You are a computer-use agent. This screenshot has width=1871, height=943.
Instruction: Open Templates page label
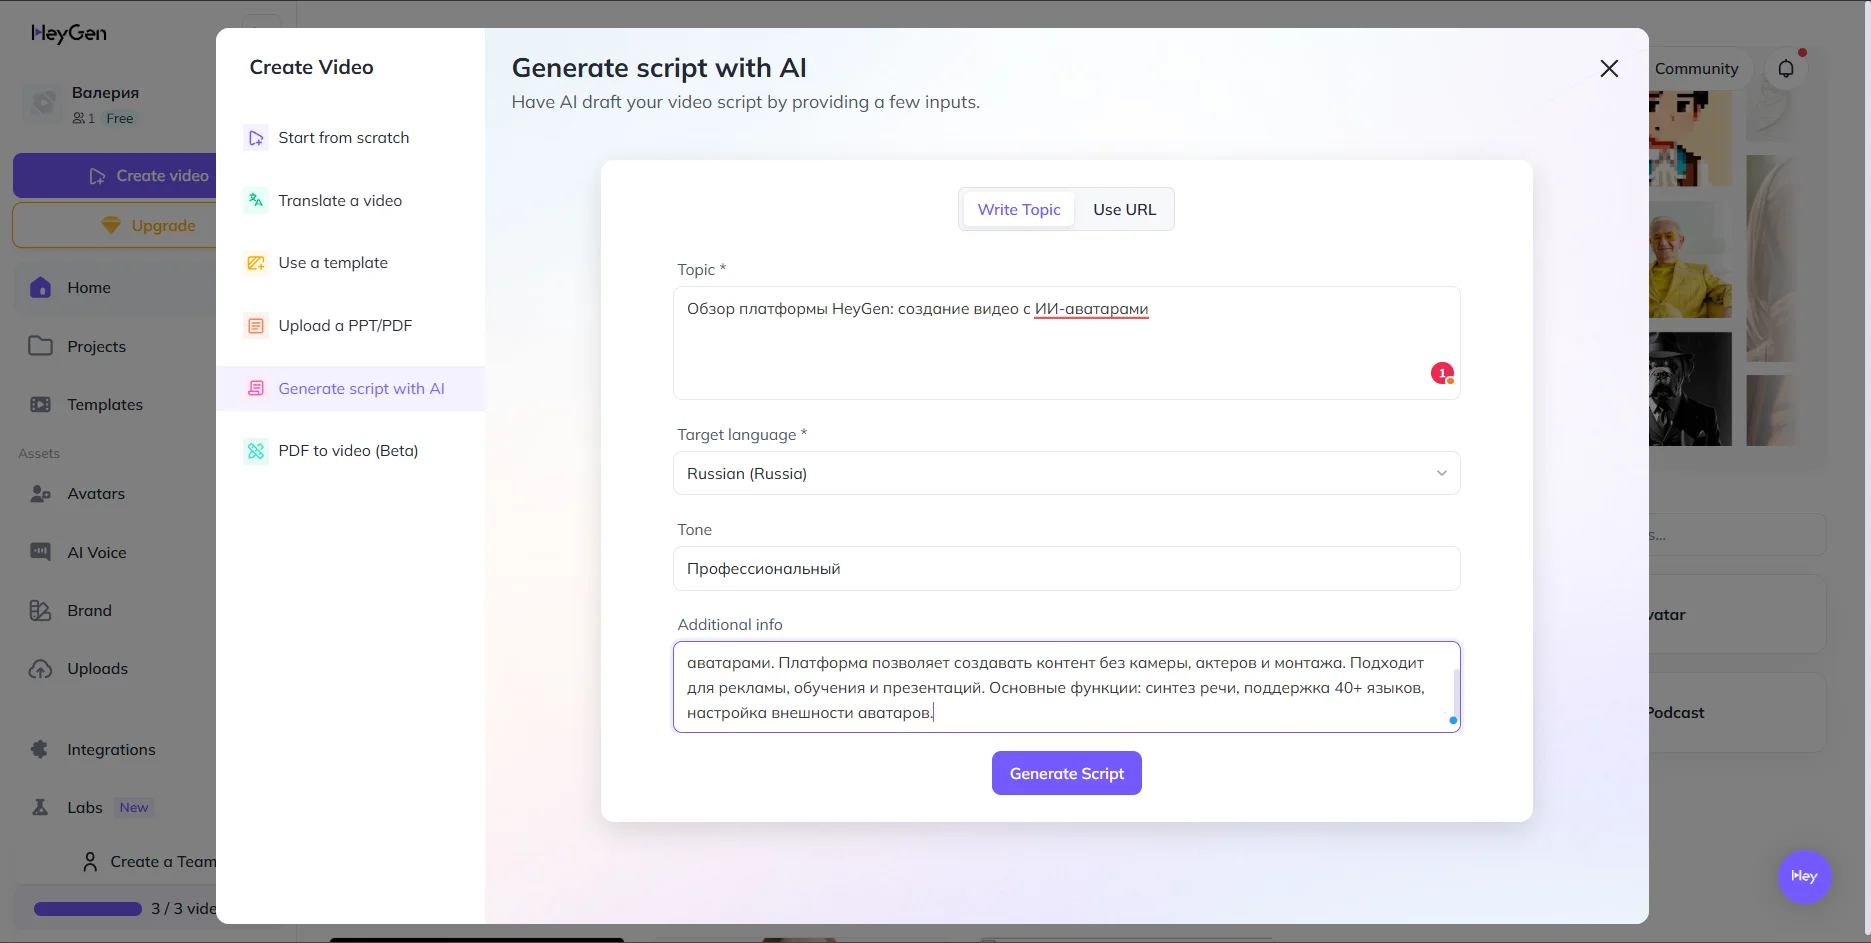pyautogui.click(x=105, y=405)
